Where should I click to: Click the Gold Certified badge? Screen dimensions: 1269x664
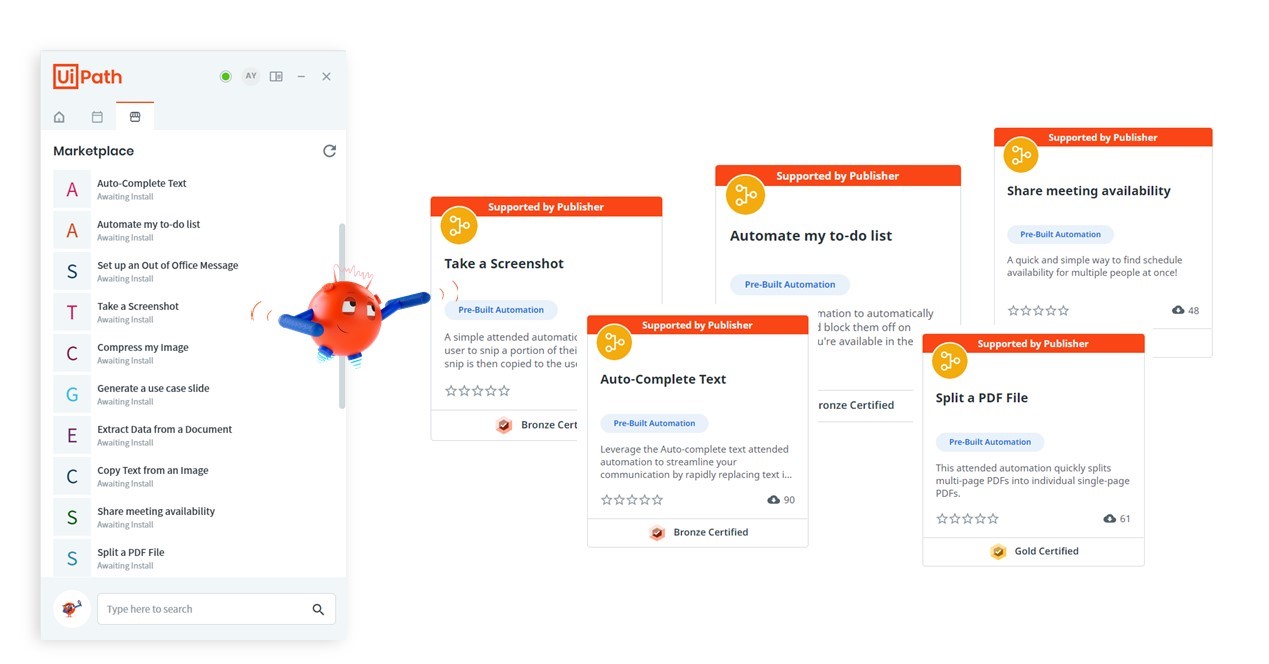pyautogui.click(x=1034, y=551)
